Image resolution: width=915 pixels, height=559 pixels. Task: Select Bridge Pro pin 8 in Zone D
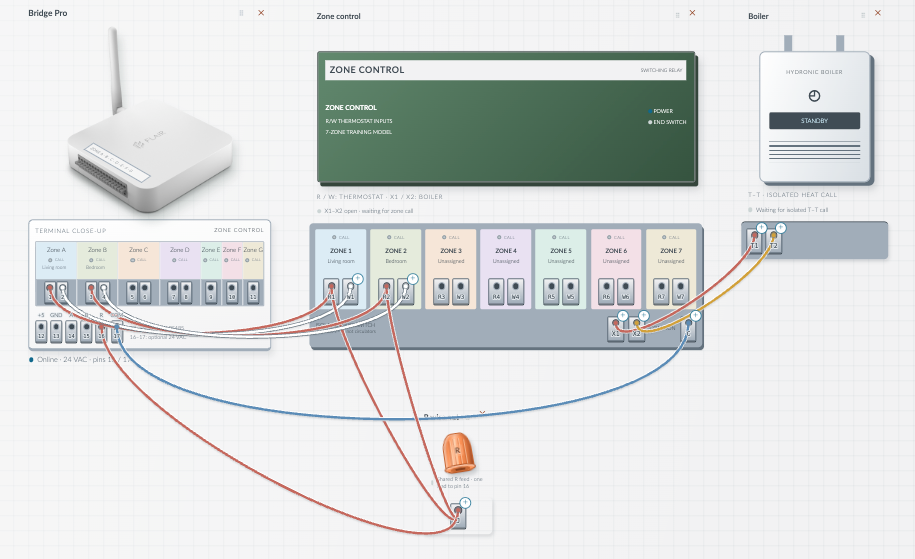(x=186, y=292)
